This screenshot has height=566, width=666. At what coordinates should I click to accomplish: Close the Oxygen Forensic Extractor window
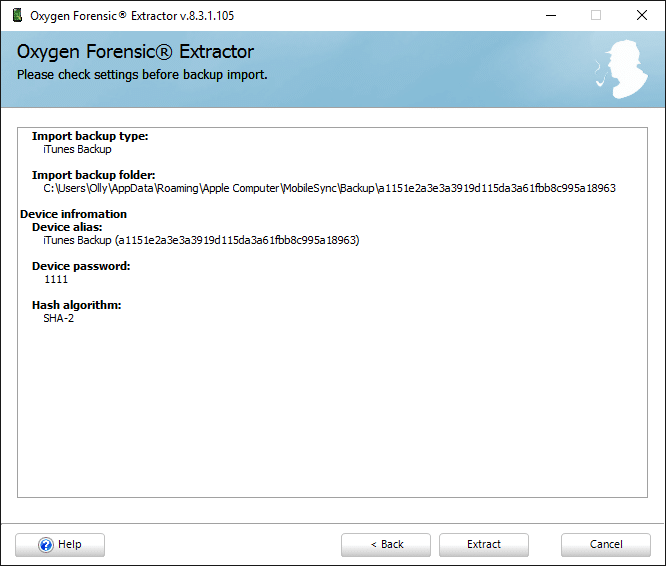[x=642, y=15]
